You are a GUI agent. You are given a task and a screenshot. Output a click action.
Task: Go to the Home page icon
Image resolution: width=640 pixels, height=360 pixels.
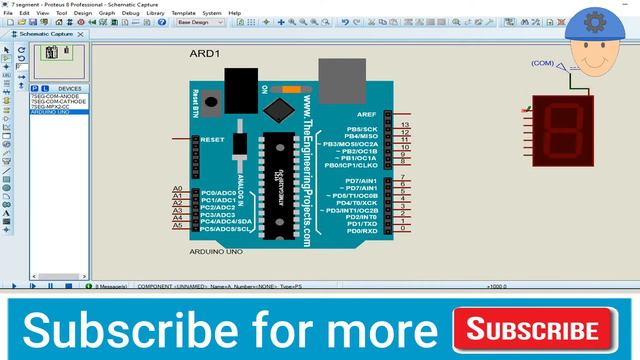(x=59, y=22)
